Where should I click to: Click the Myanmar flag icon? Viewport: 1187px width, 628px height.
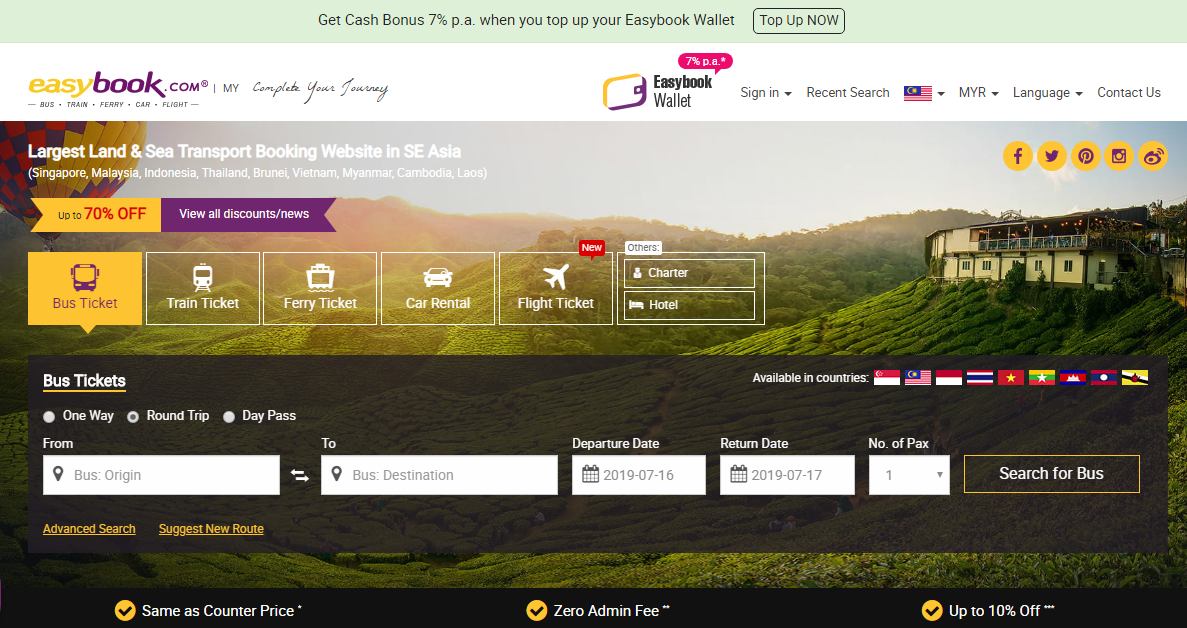tap(1042, 378)
